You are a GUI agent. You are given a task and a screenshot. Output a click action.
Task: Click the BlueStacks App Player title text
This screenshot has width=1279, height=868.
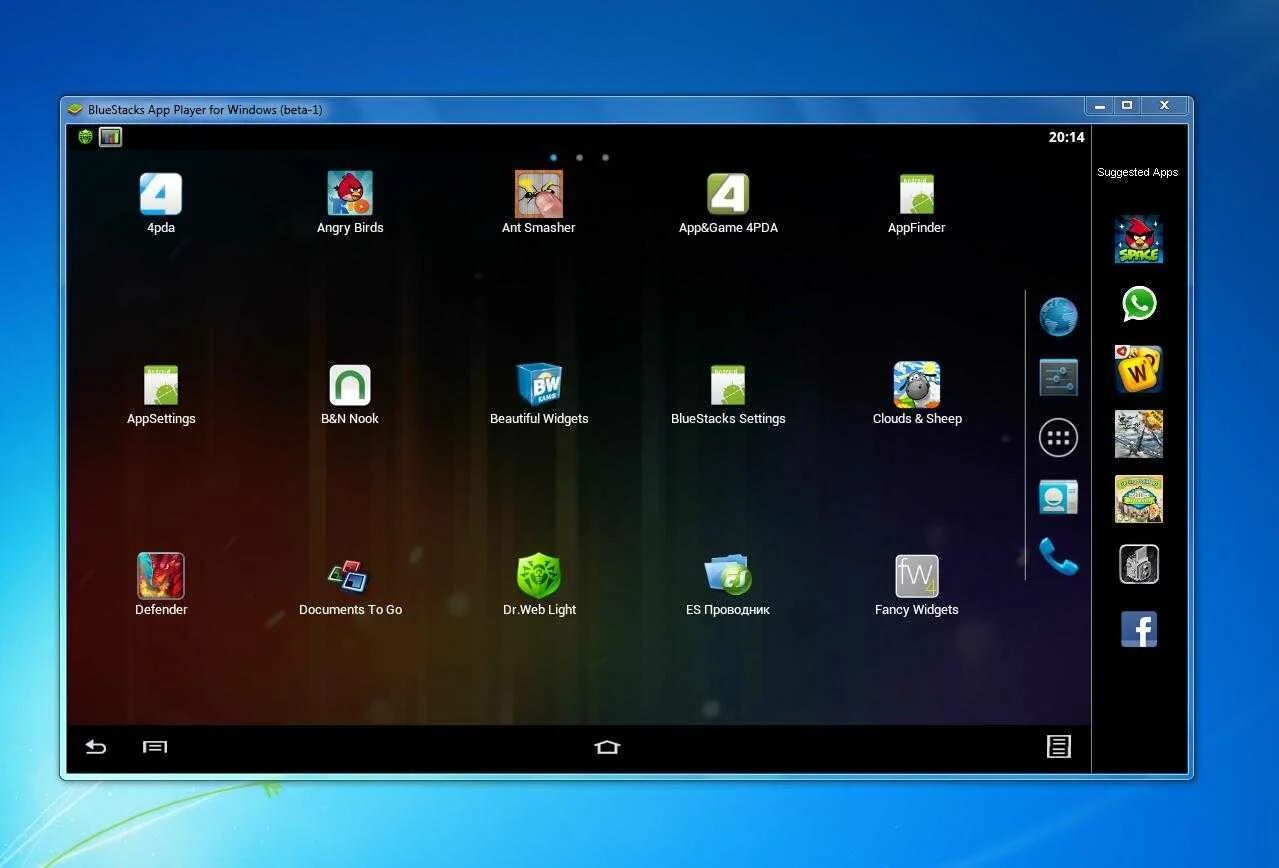[x=205, y=110]
